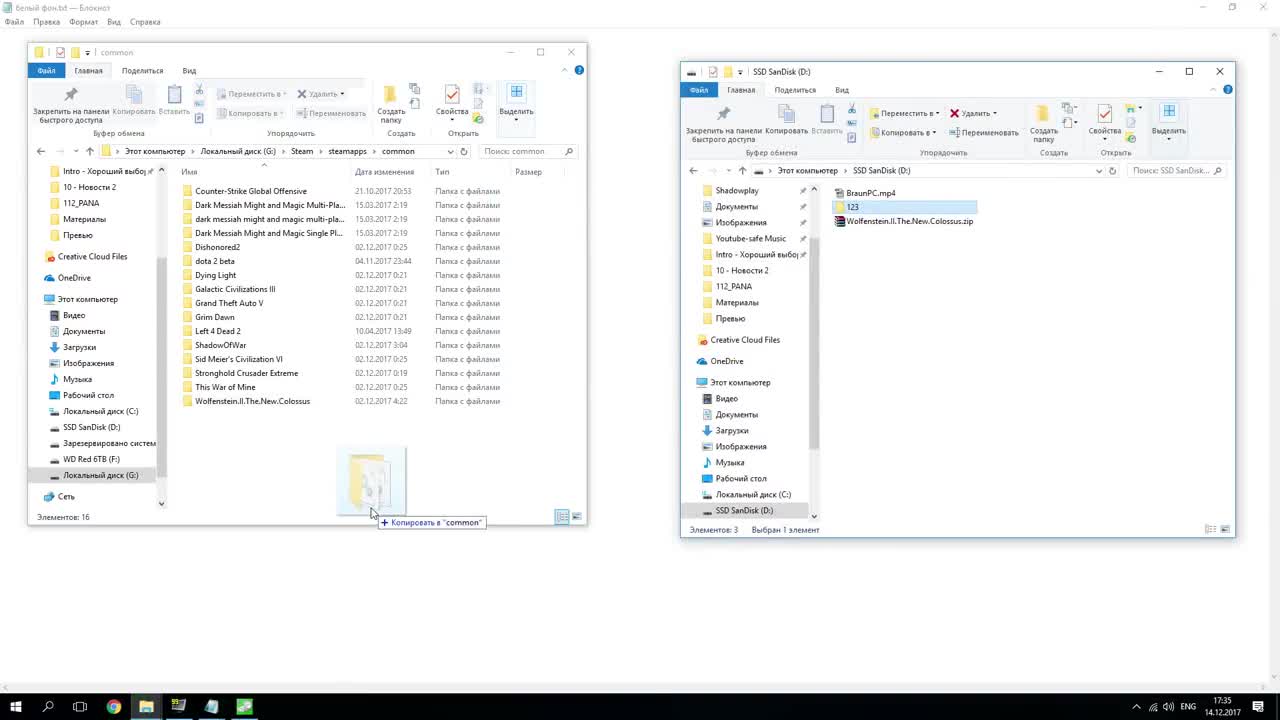Click the Delete red X icon in SSD SanDisk window
1280x720 pixels.
954,113
